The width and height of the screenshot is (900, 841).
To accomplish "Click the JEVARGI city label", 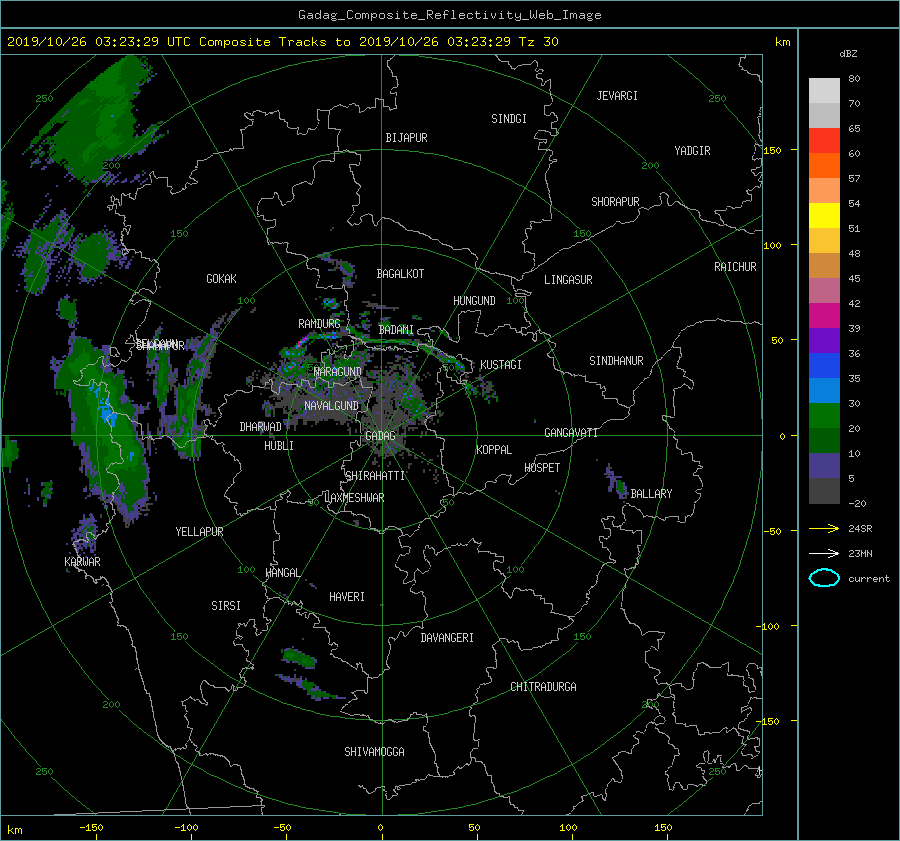I will pyautogui.click(x=617, y=95).
